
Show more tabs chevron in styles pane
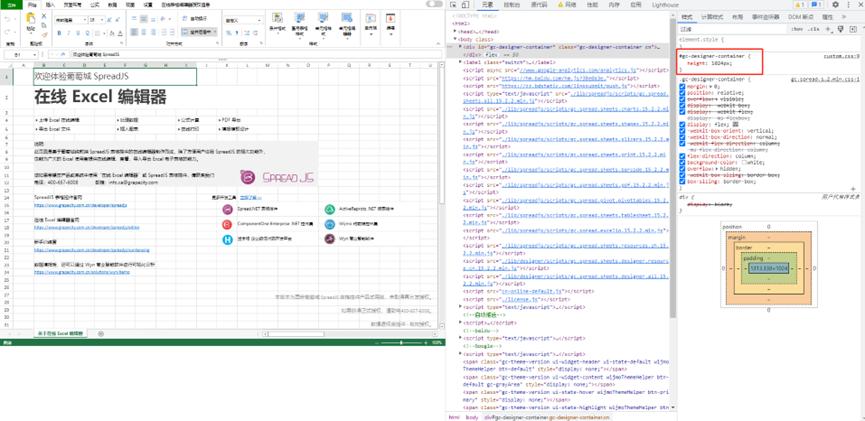pos(844,17)
